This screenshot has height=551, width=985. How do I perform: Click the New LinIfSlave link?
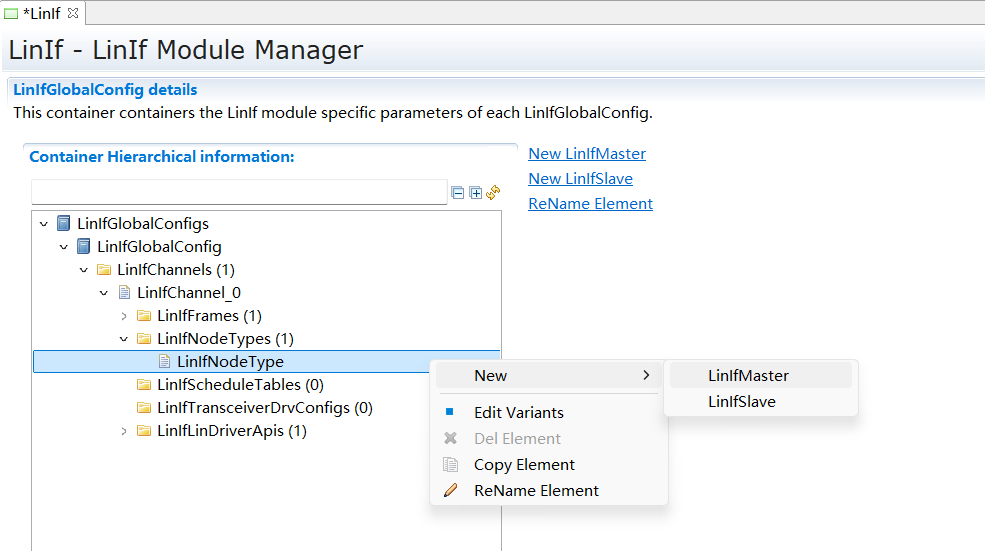[x=580, y=179]
